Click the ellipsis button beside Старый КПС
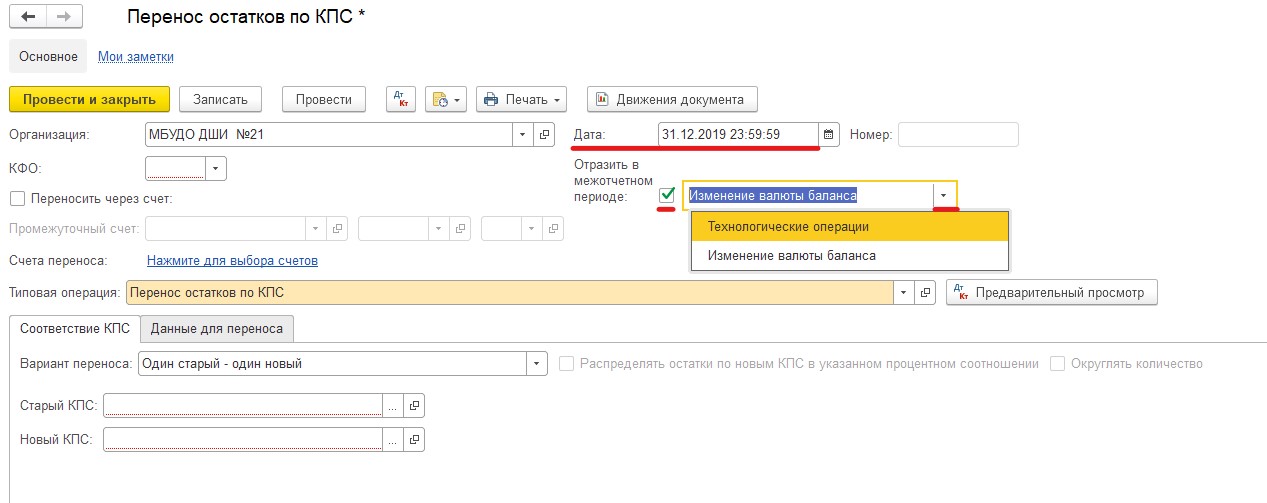 (393, 405)
